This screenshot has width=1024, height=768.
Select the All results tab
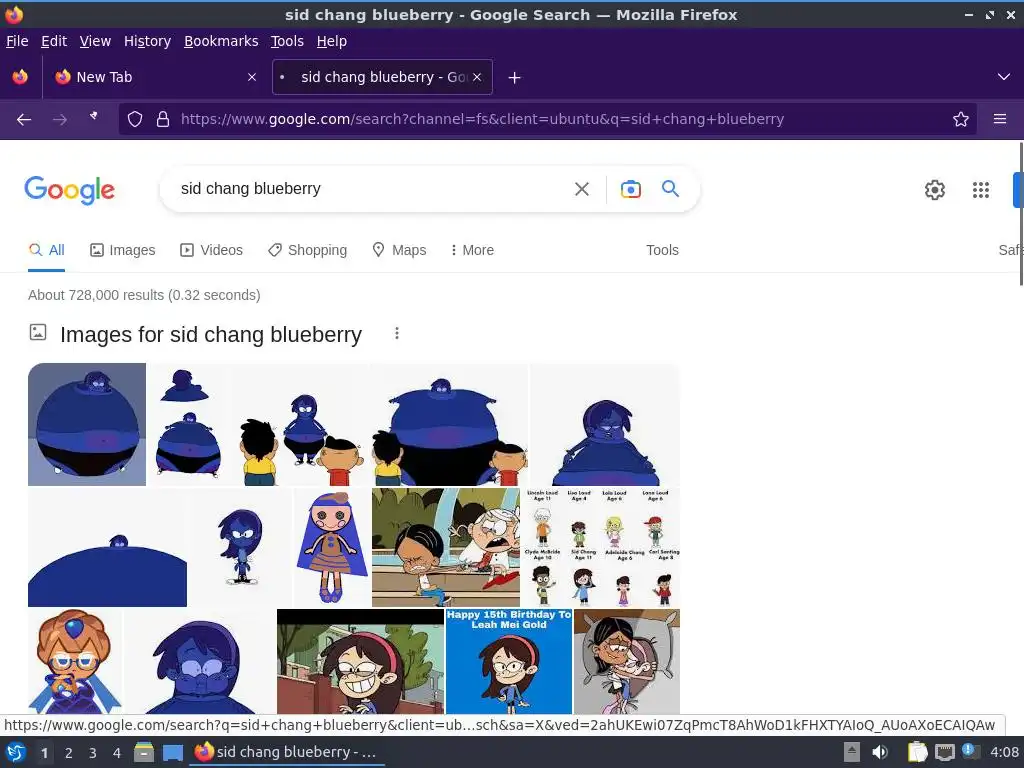click(x=46, y=250)
